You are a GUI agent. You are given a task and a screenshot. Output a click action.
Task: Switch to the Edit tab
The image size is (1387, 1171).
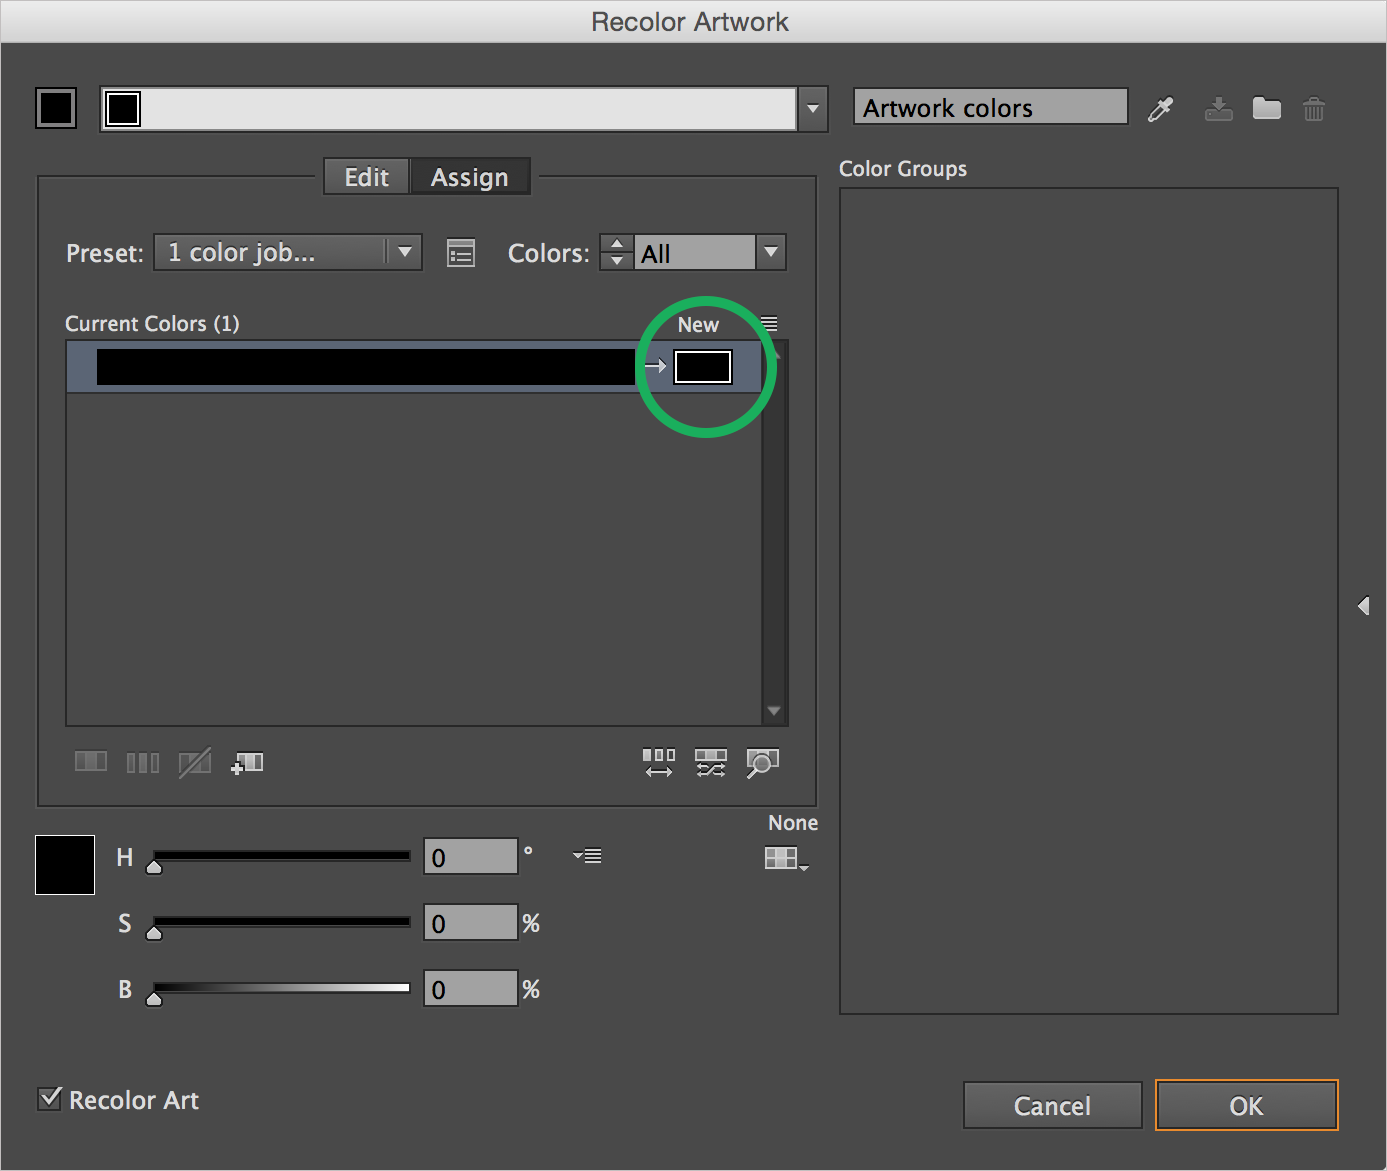[365, 176]
